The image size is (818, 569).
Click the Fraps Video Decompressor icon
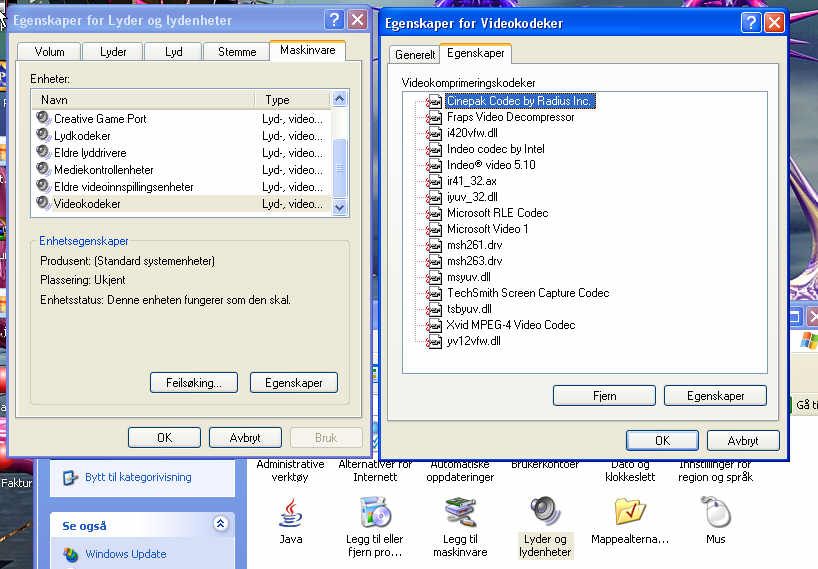click(x=434, y=117)
